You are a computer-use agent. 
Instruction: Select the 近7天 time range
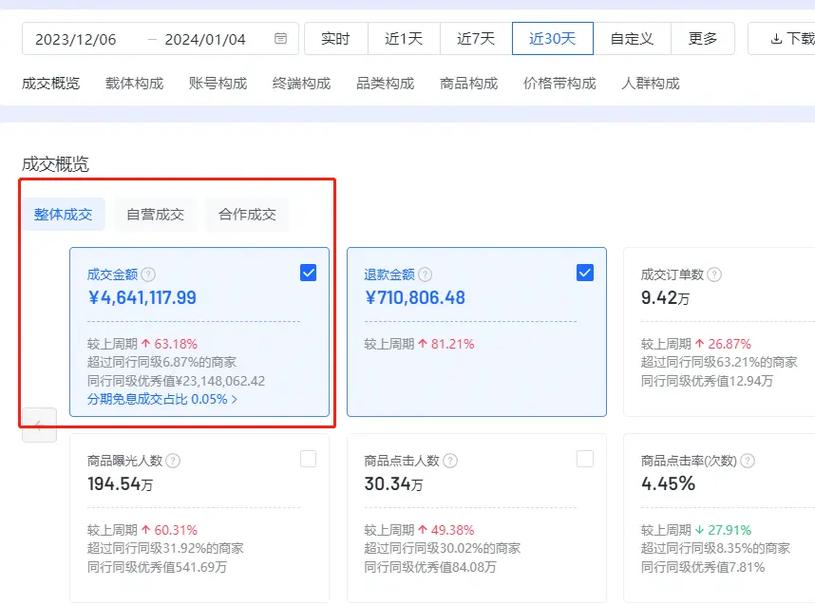click(476, 38)
